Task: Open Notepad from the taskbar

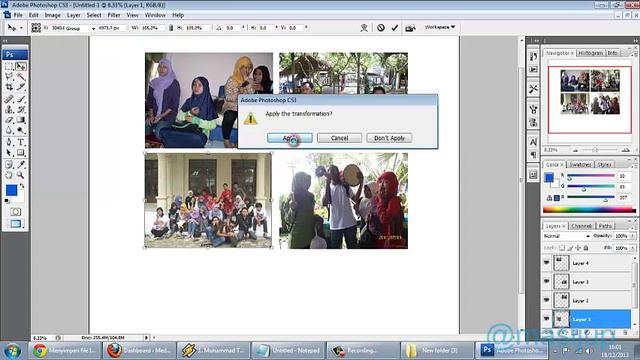Action: (x=288, y=350)
